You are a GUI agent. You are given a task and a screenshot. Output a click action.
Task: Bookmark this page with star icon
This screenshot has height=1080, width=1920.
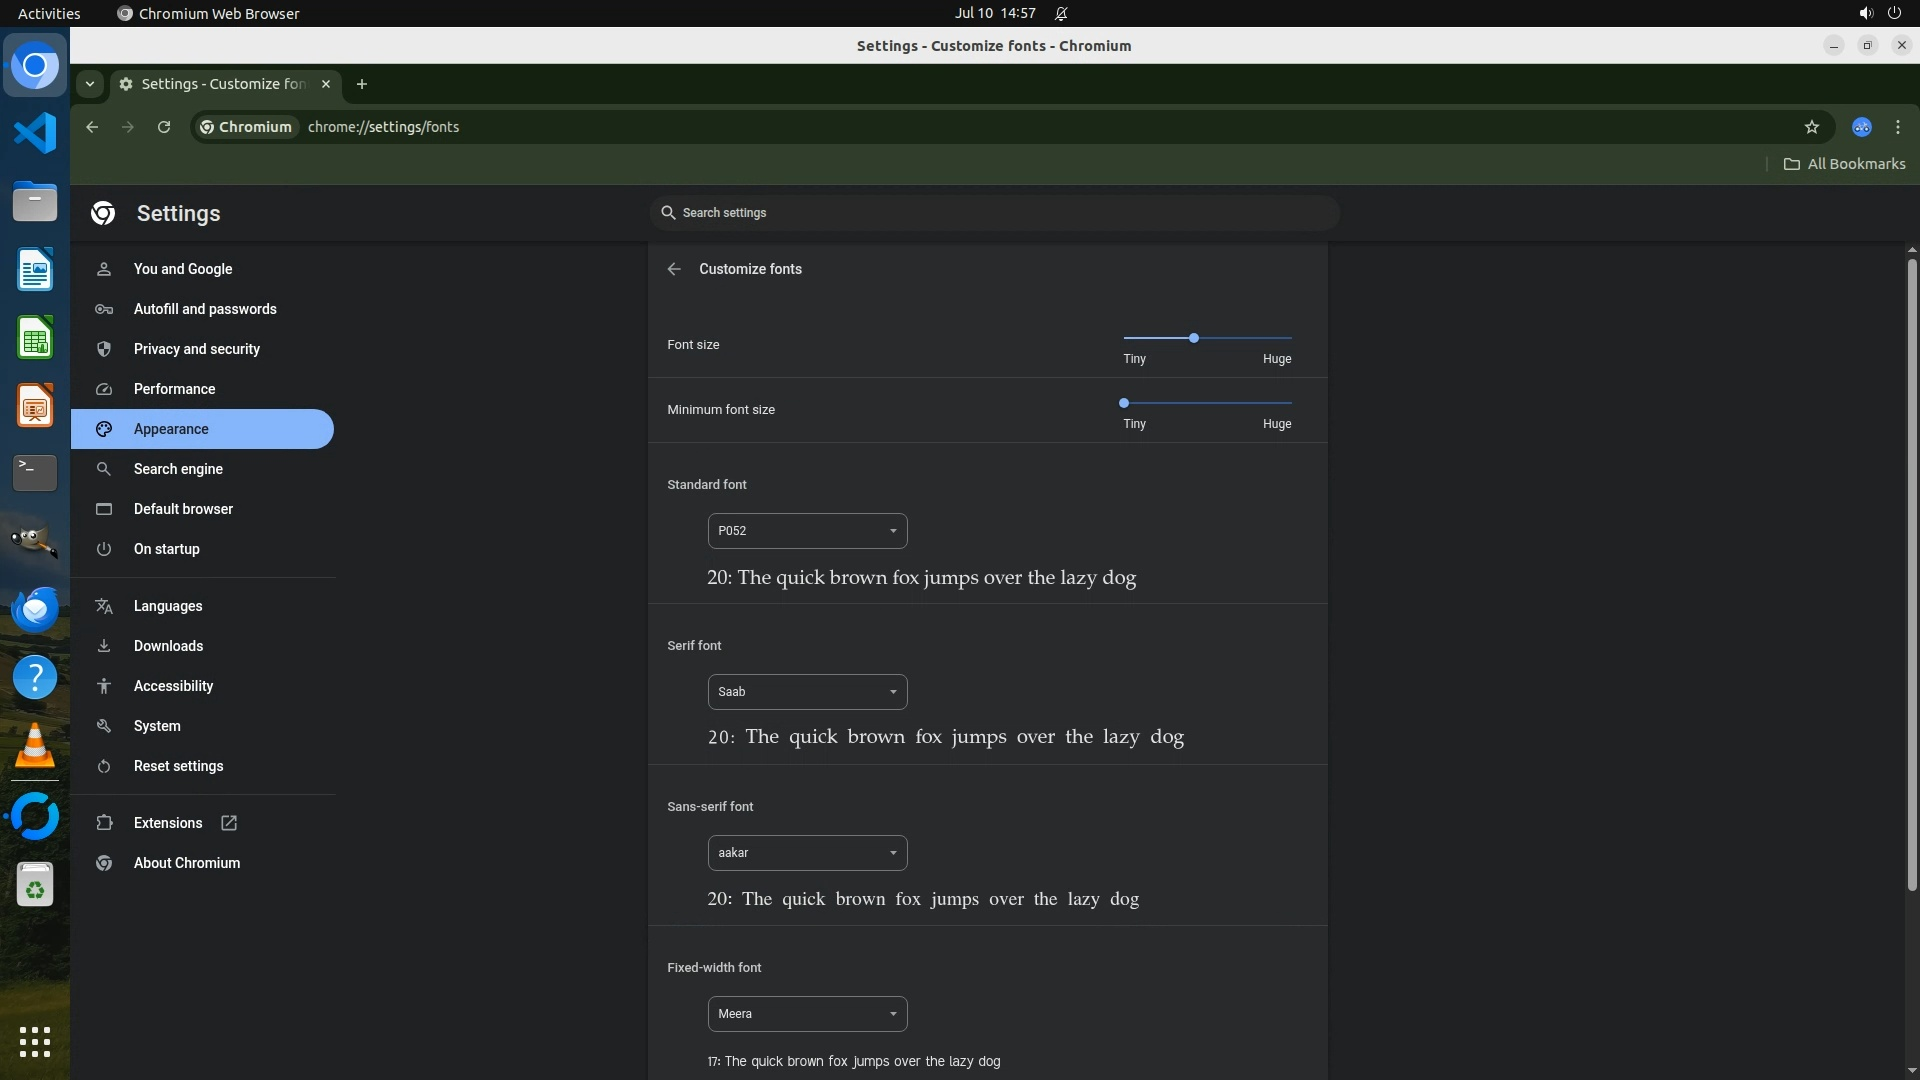coord(1811,127)
